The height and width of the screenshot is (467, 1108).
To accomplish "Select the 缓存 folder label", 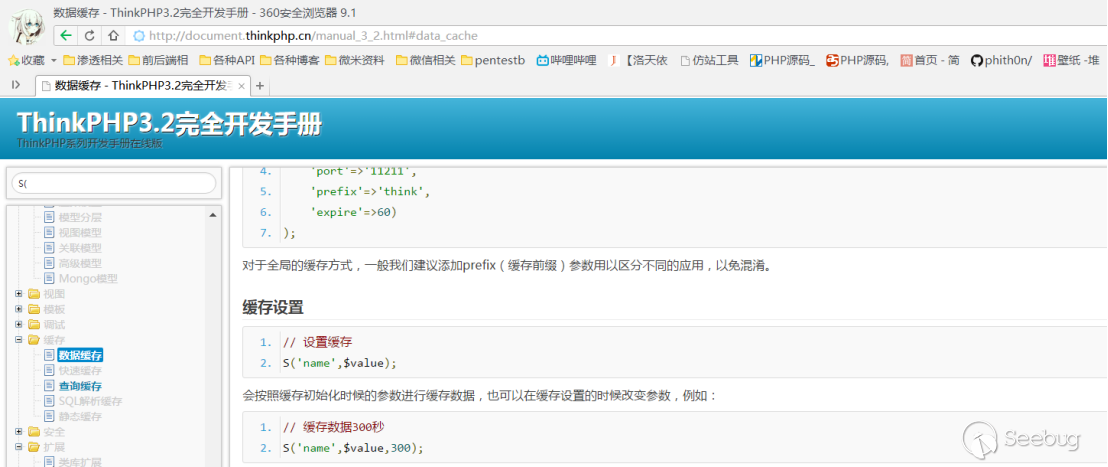I will pos(54,340).
